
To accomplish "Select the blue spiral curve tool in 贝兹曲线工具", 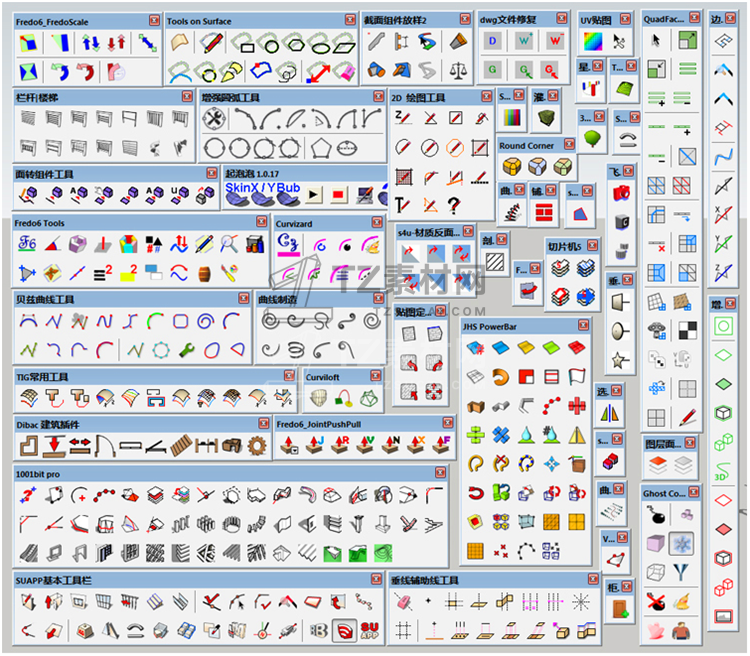I will pos(206,321).
